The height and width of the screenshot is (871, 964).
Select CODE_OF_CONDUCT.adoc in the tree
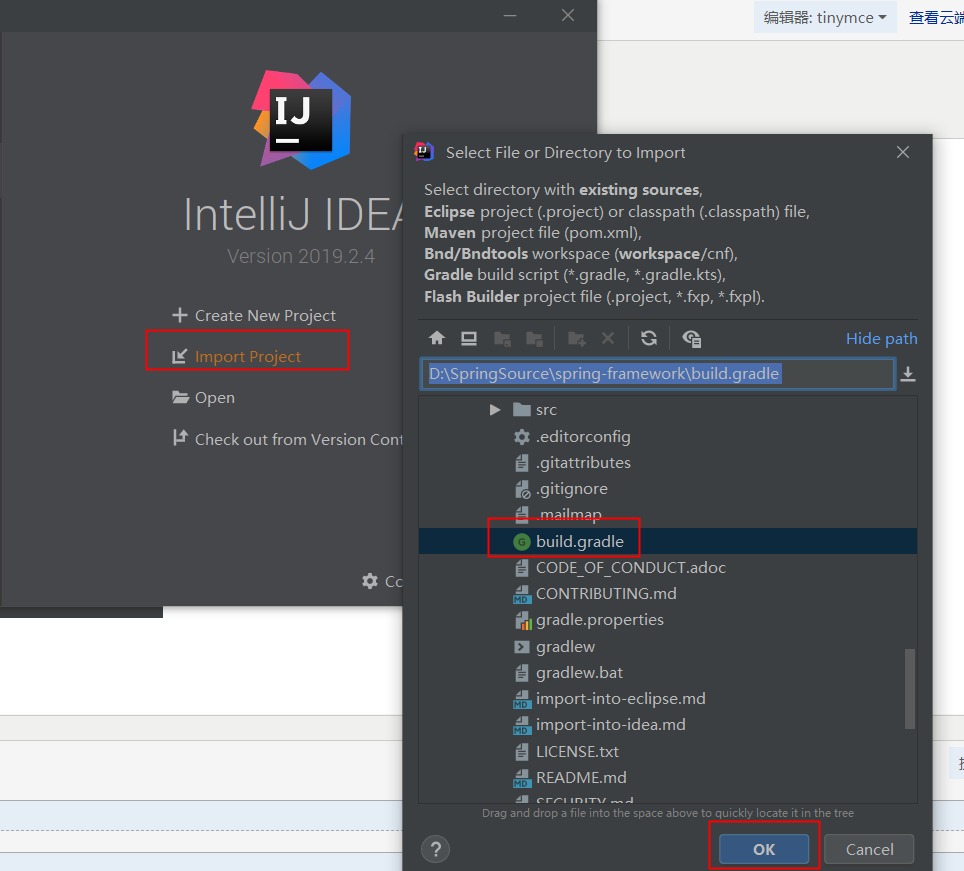(631, 568)
